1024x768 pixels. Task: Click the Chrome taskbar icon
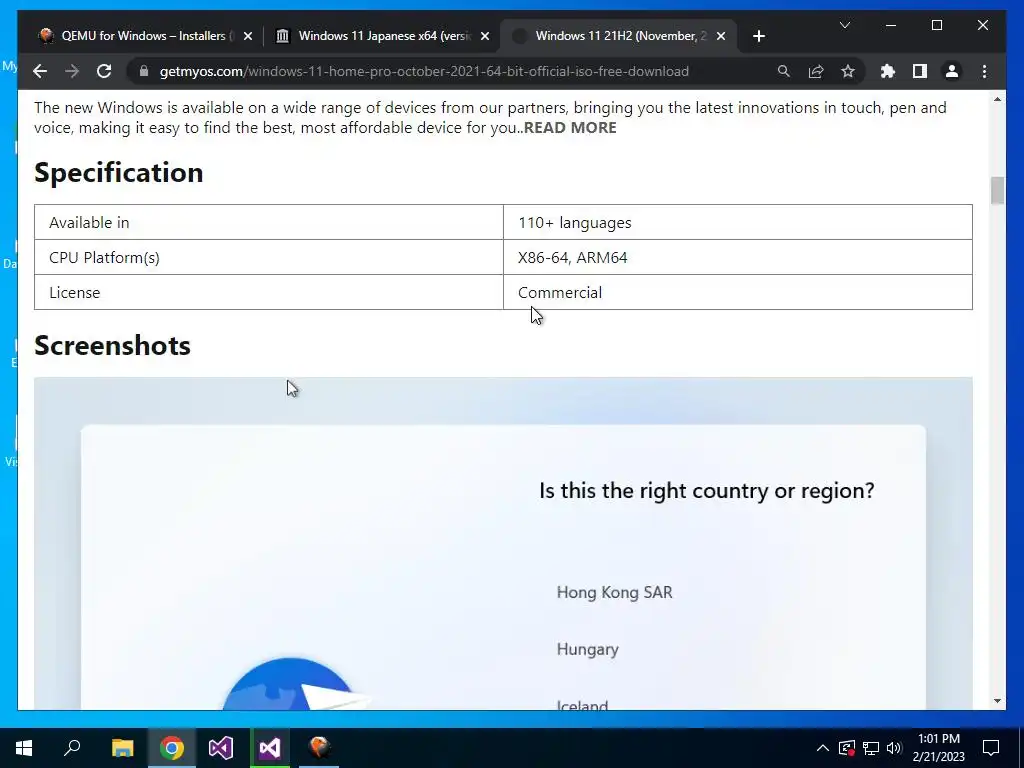click(x=172, y=747)
